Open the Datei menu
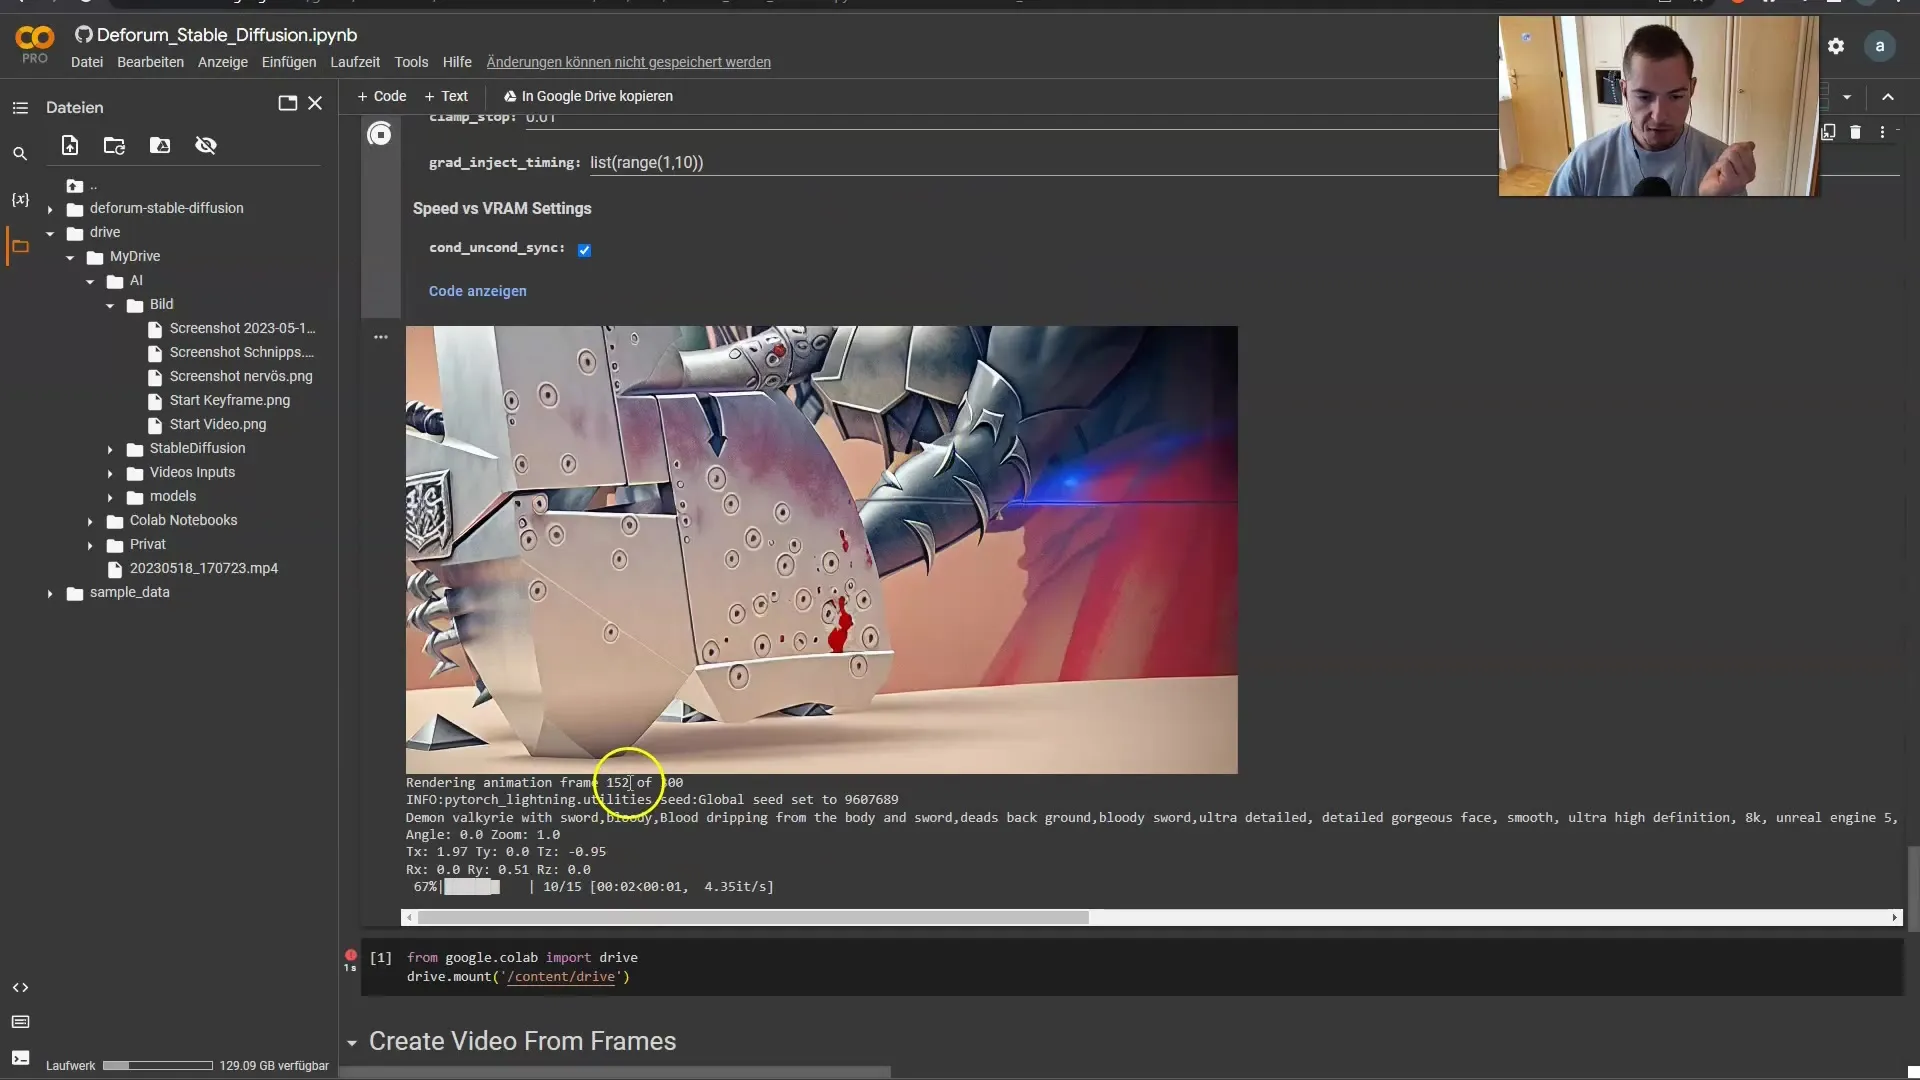The height and width of the screenshot is (1080, 1920). click(x=87, y=62)
